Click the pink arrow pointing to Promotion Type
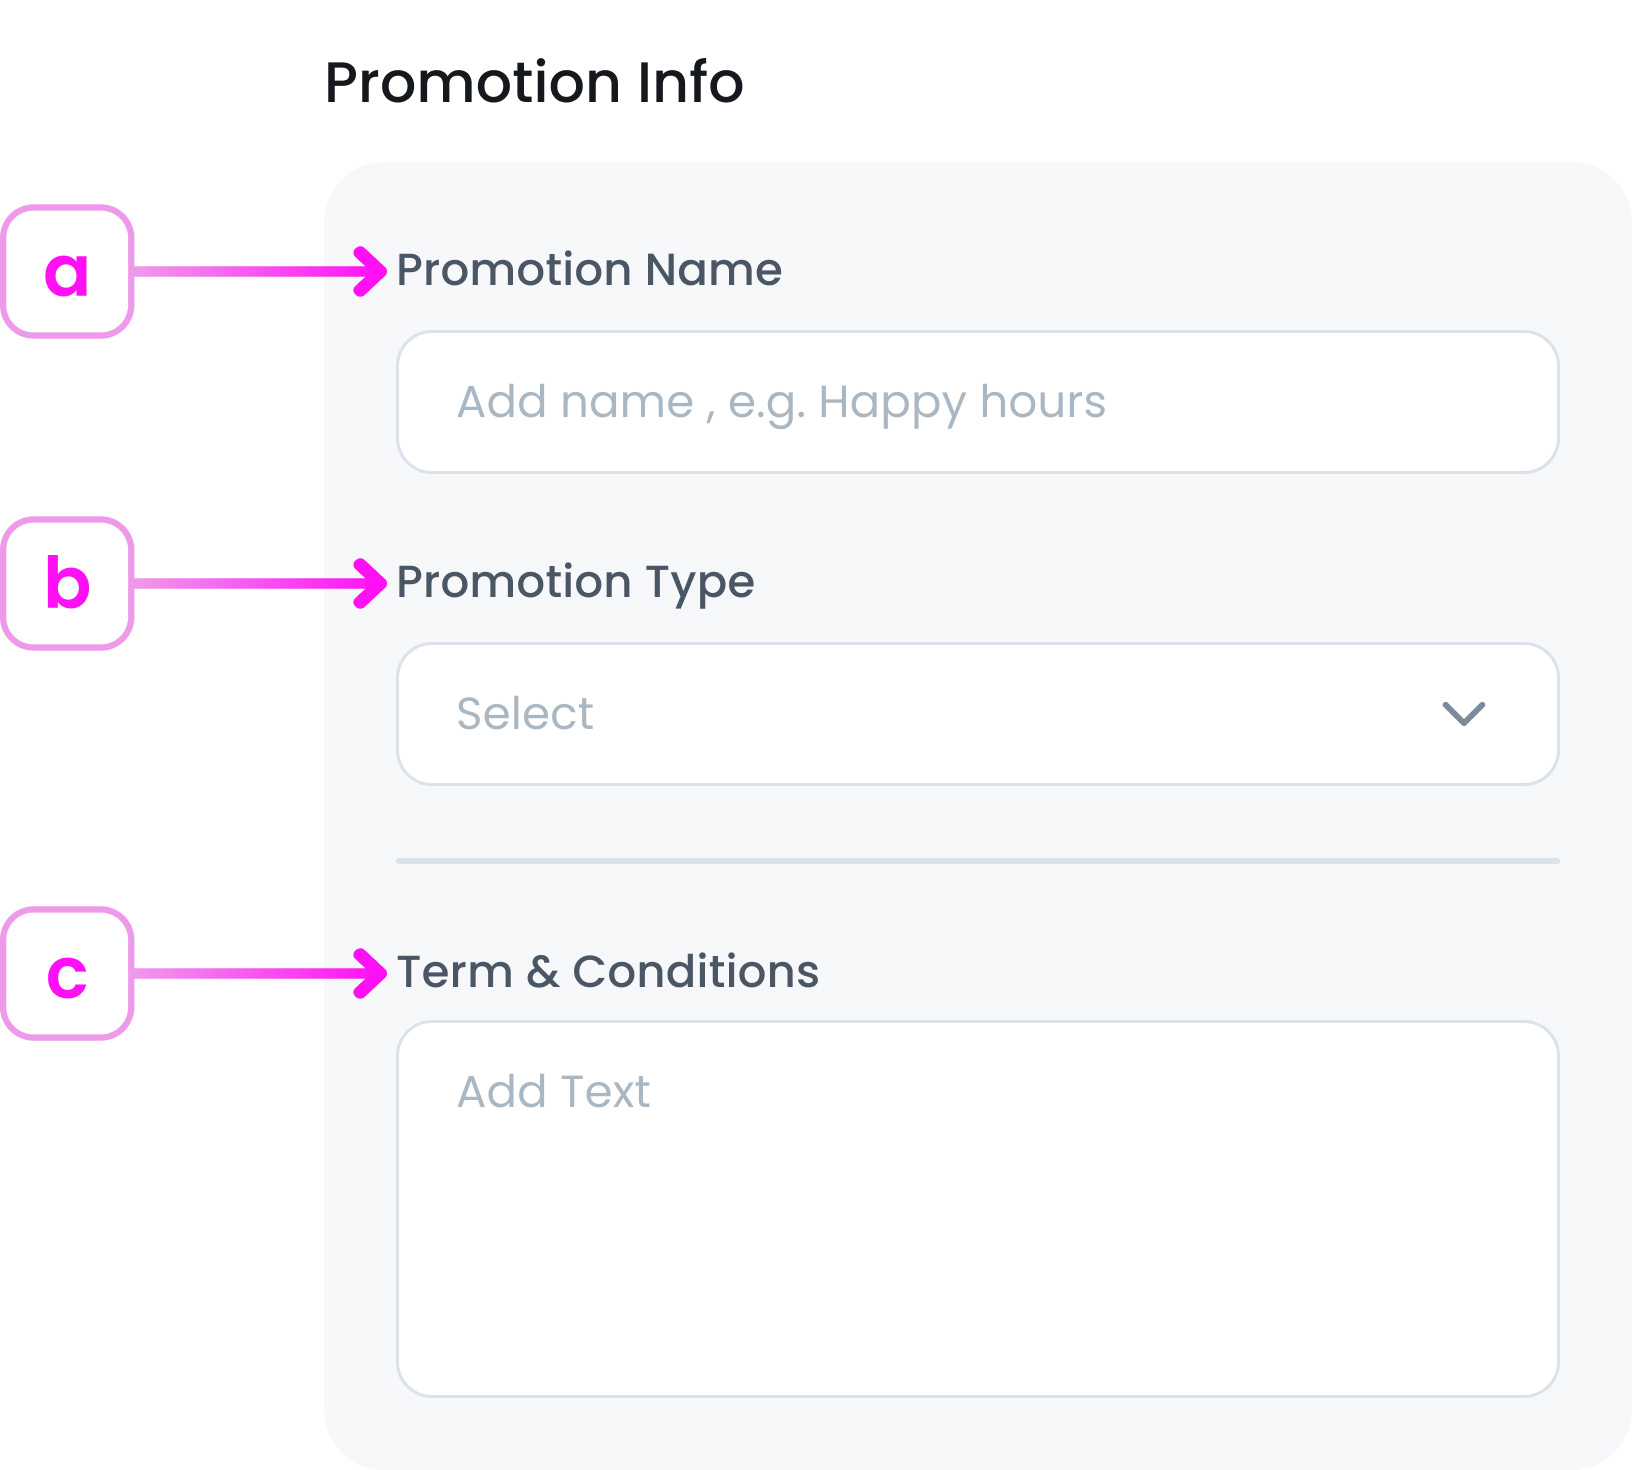This screenshot has height=1470, width=1632. [367, 582]
